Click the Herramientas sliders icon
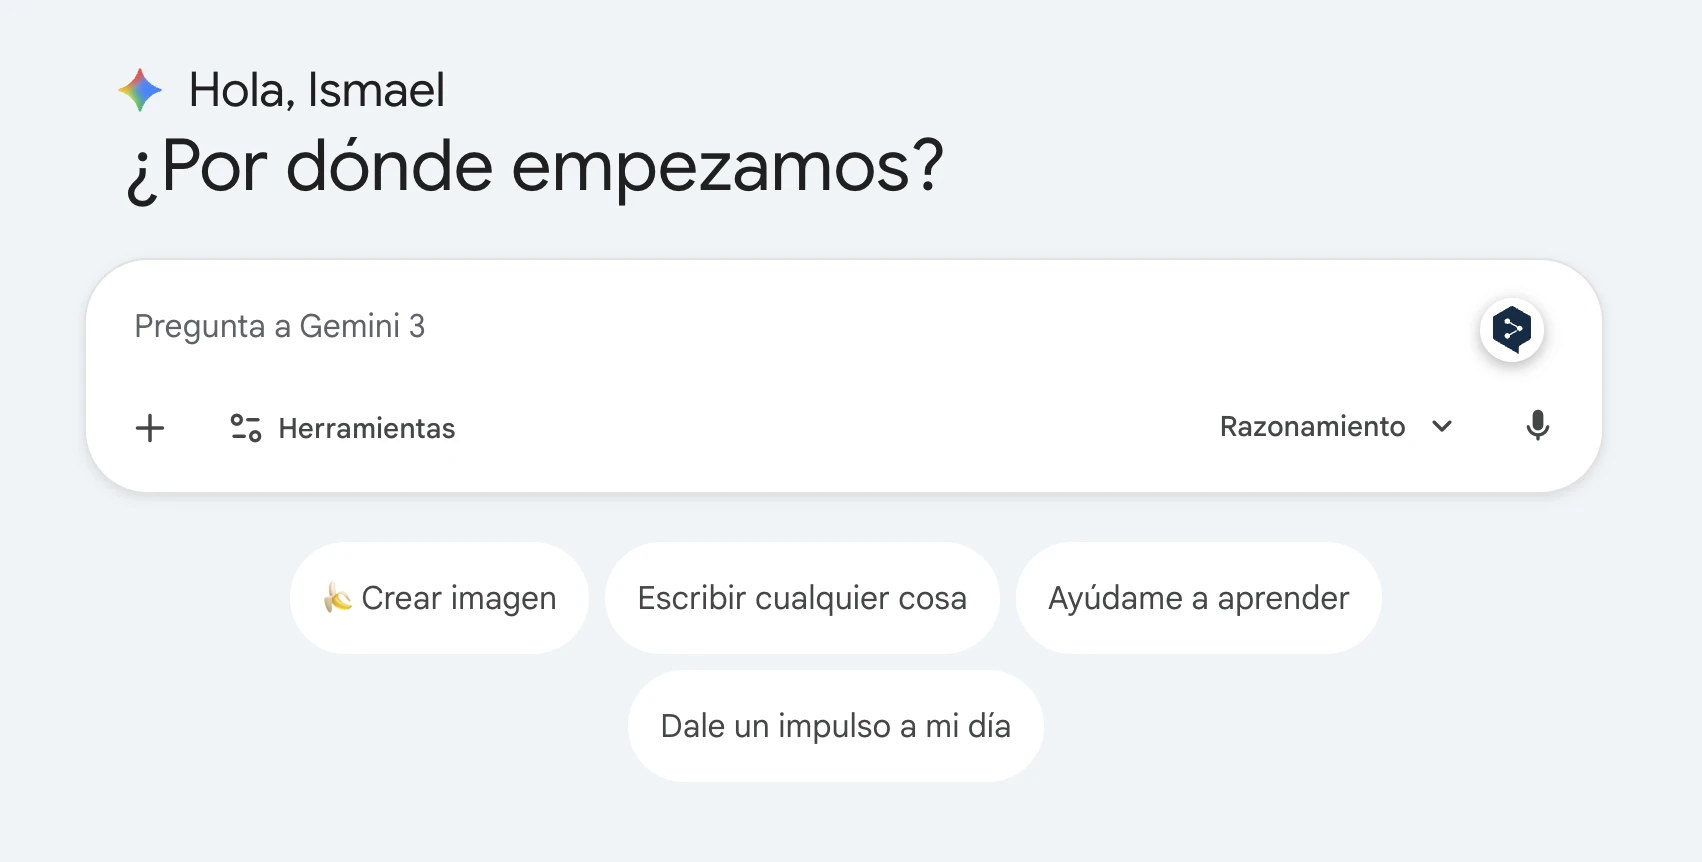Viewport: 1702px width, 862px height. [x=244, y=427]
